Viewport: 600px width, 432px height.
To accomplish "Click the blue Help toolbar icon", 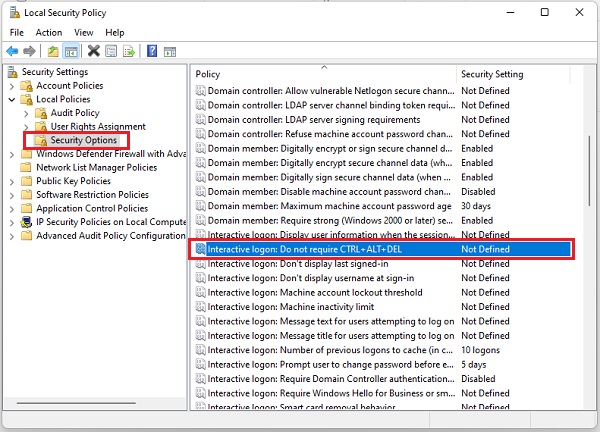I will point(151,51).
